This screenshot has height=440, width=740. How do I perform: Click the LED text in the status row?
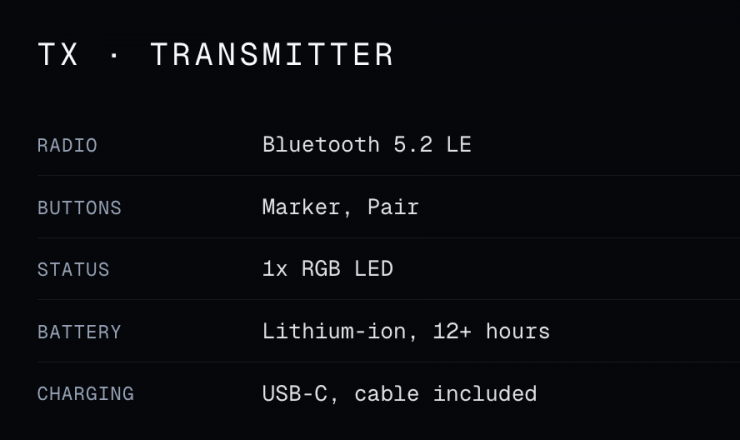pyautogui.click(x=375, y=269)
